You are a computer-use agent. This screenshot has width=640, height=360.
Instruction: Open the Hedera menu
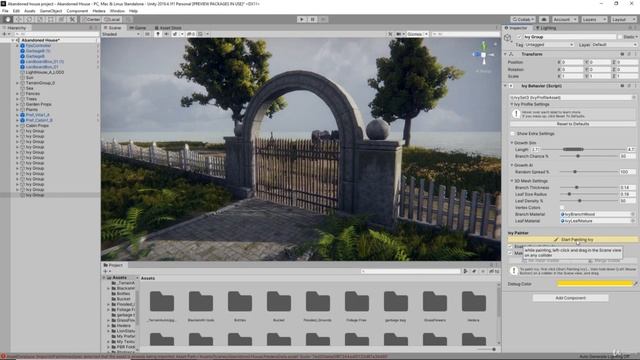pos(99,11)
